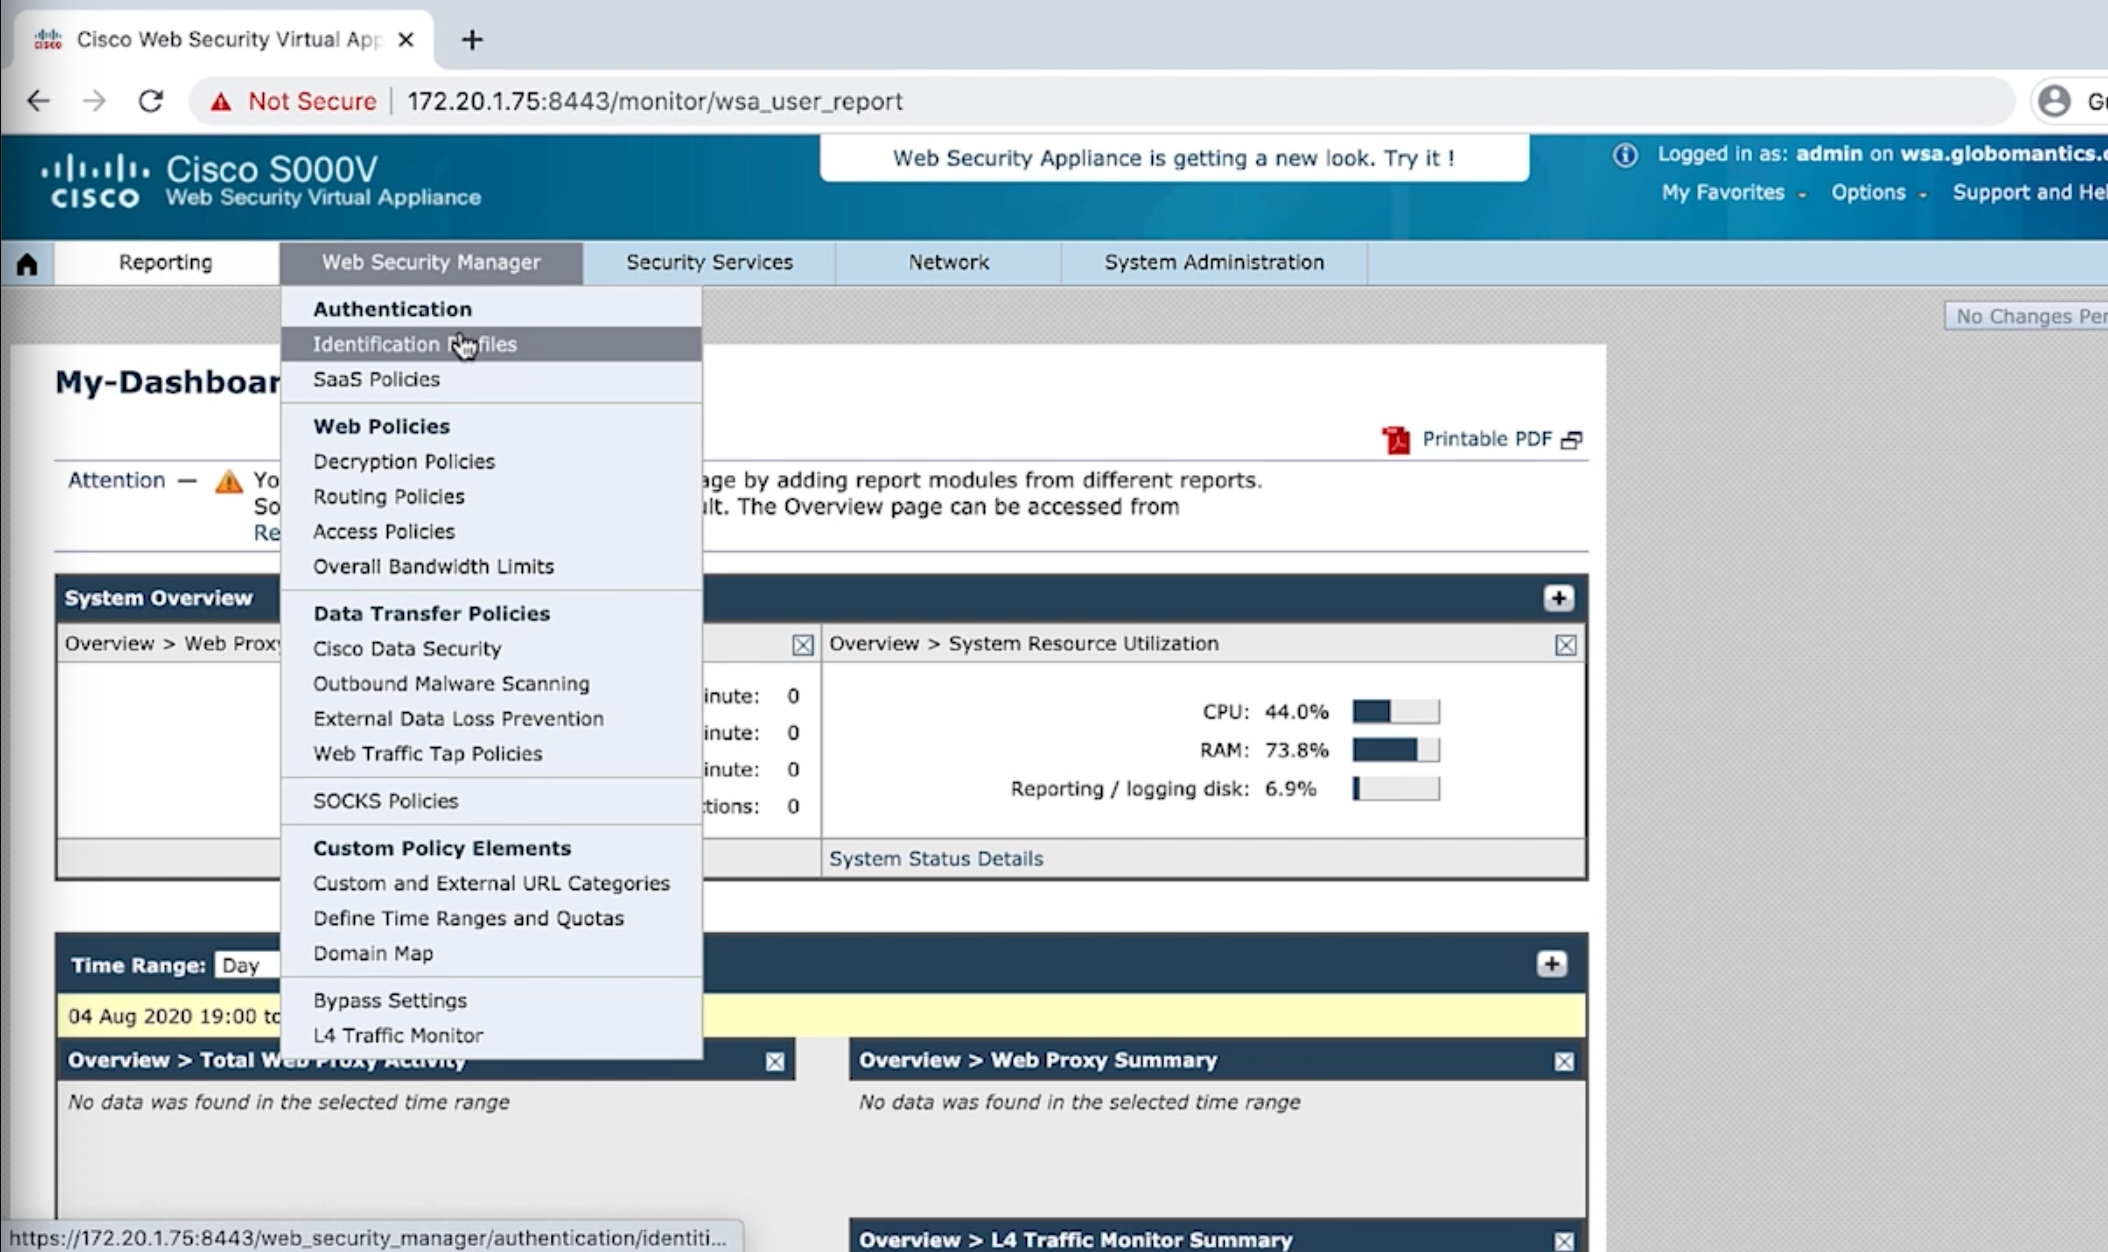
Task: Select SaaS Policies menu entry
Action: click(x=491, y=379)
